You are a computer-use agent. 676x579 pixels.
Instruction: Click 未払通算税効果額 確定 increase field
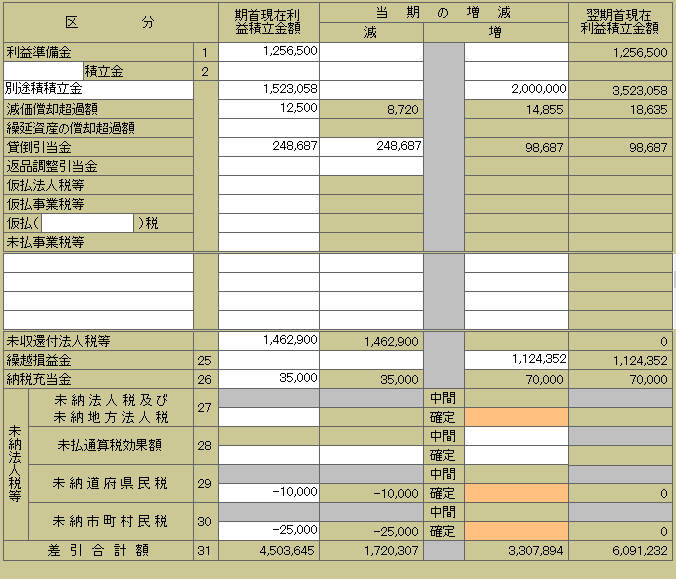pos(516,455)
